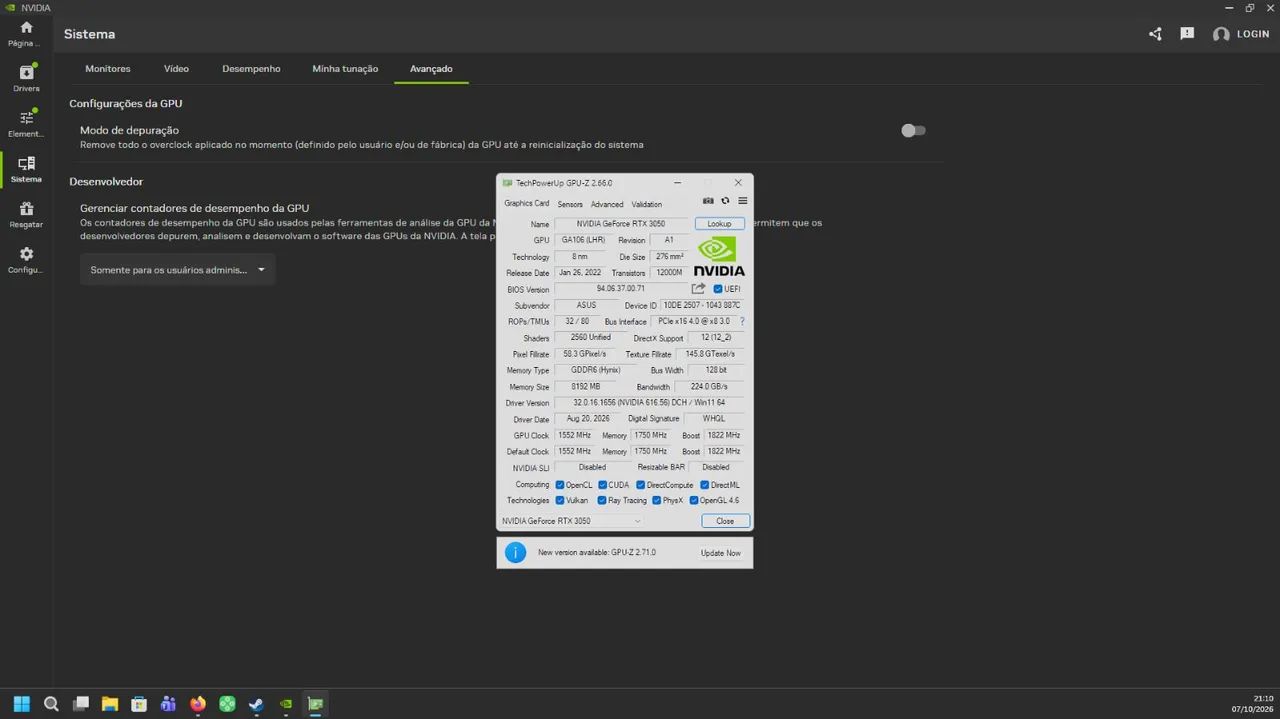
Task: Click the LOGIN button in NVIDIA app
Action: pyautogui.click(x=1241, y=34)
